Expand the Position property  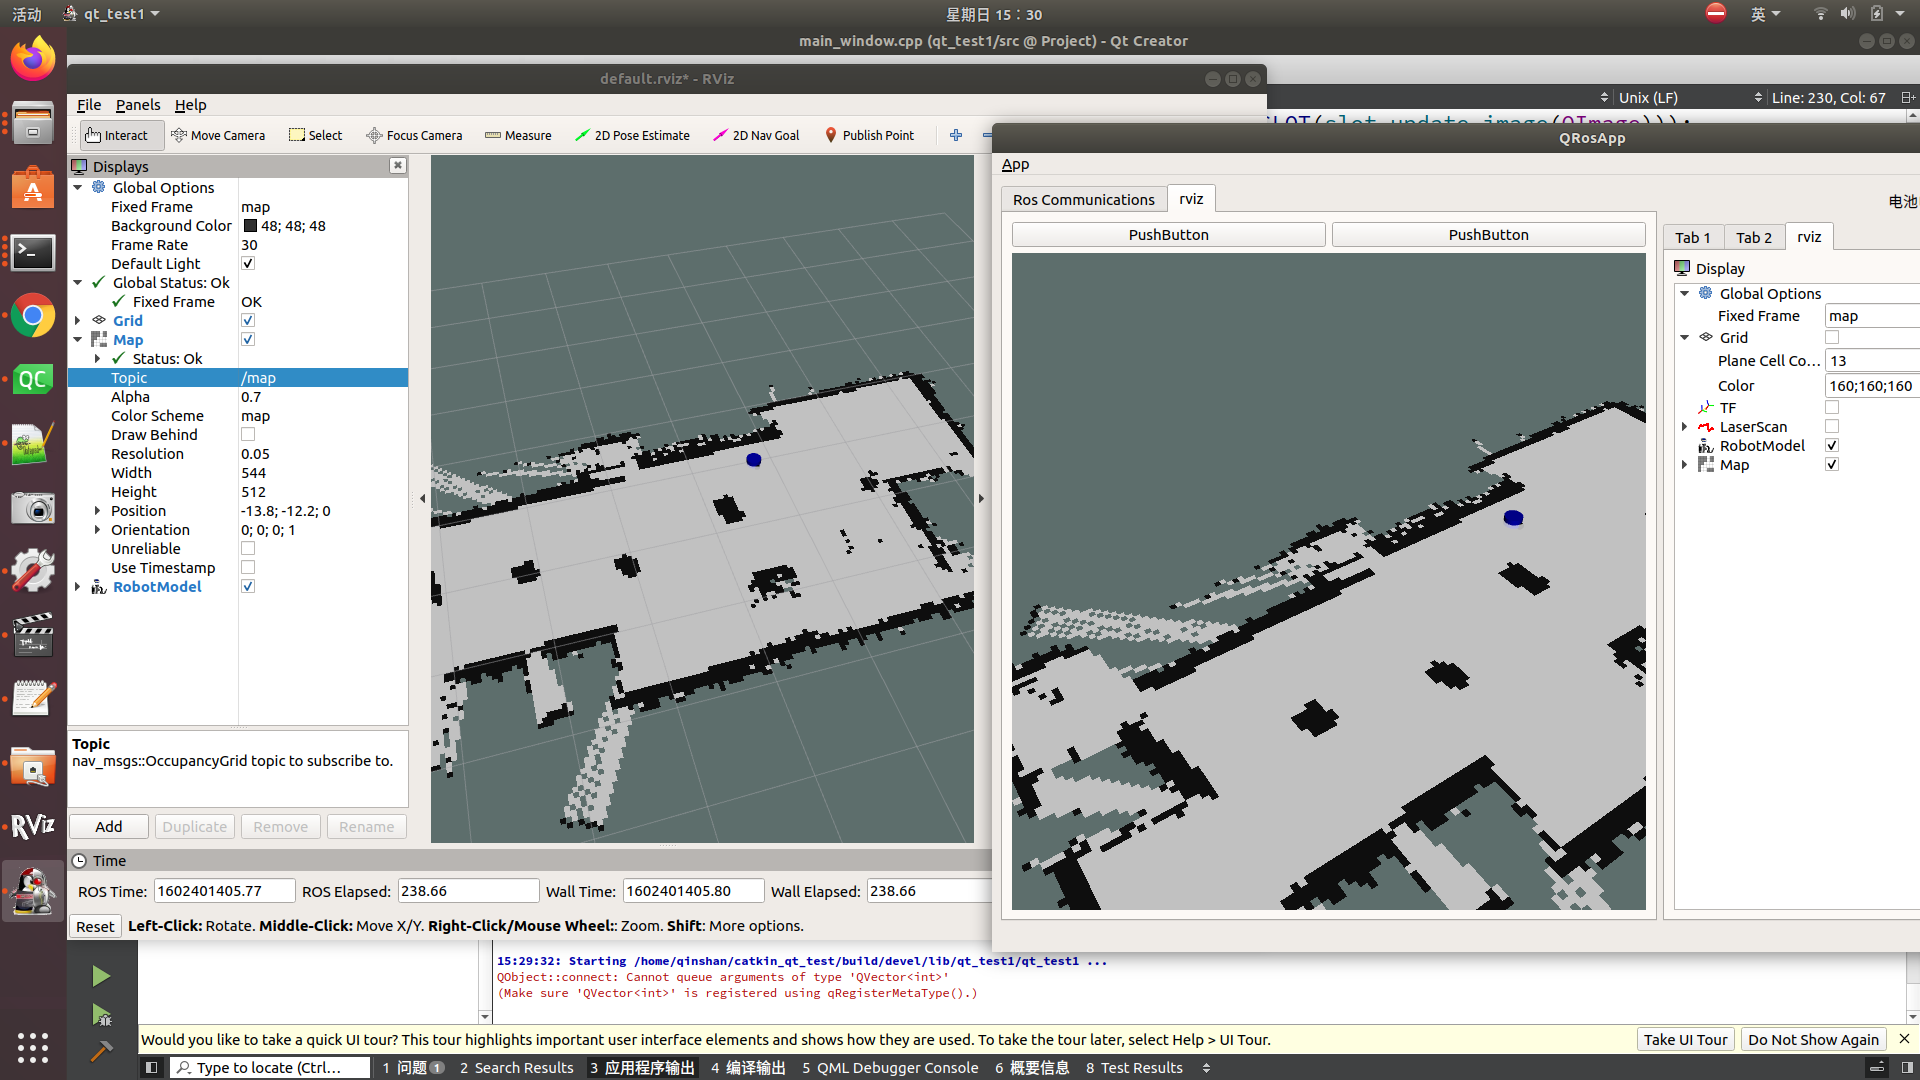tap(98, 511)
